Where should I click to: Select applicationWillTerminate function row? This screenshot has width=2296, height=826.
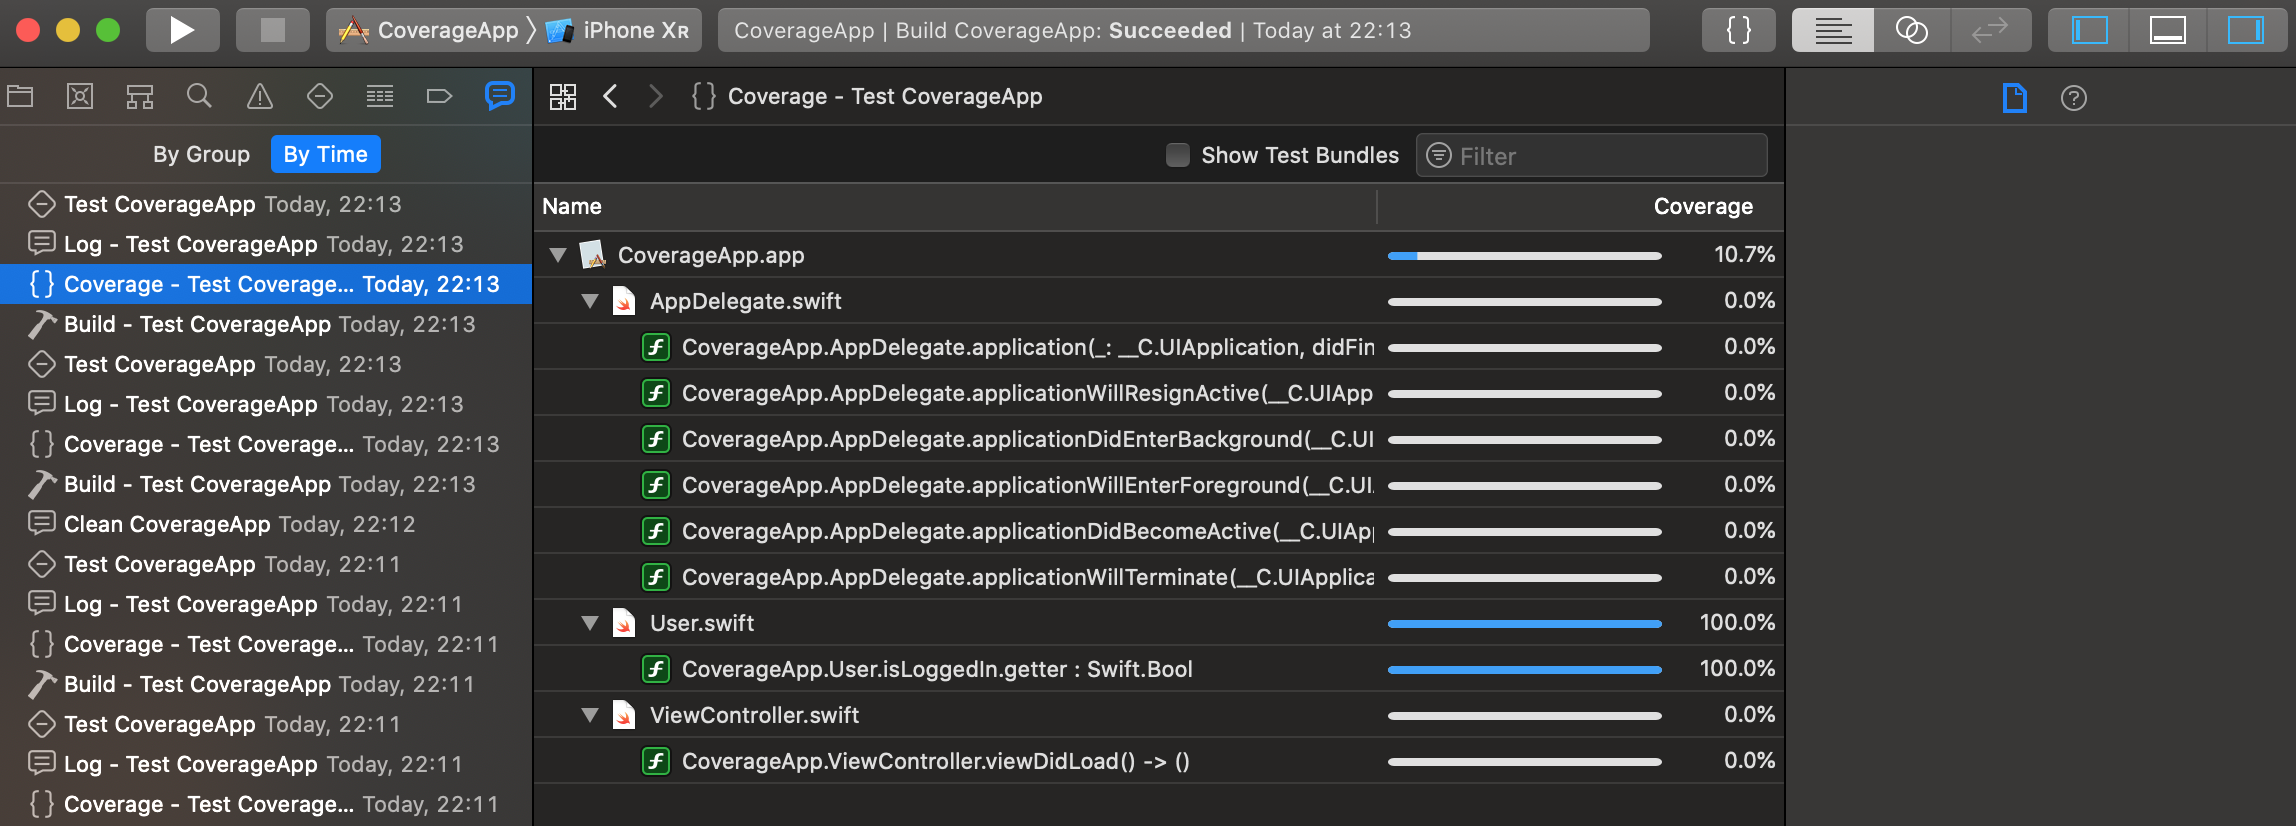click(x=1159, y=577)
